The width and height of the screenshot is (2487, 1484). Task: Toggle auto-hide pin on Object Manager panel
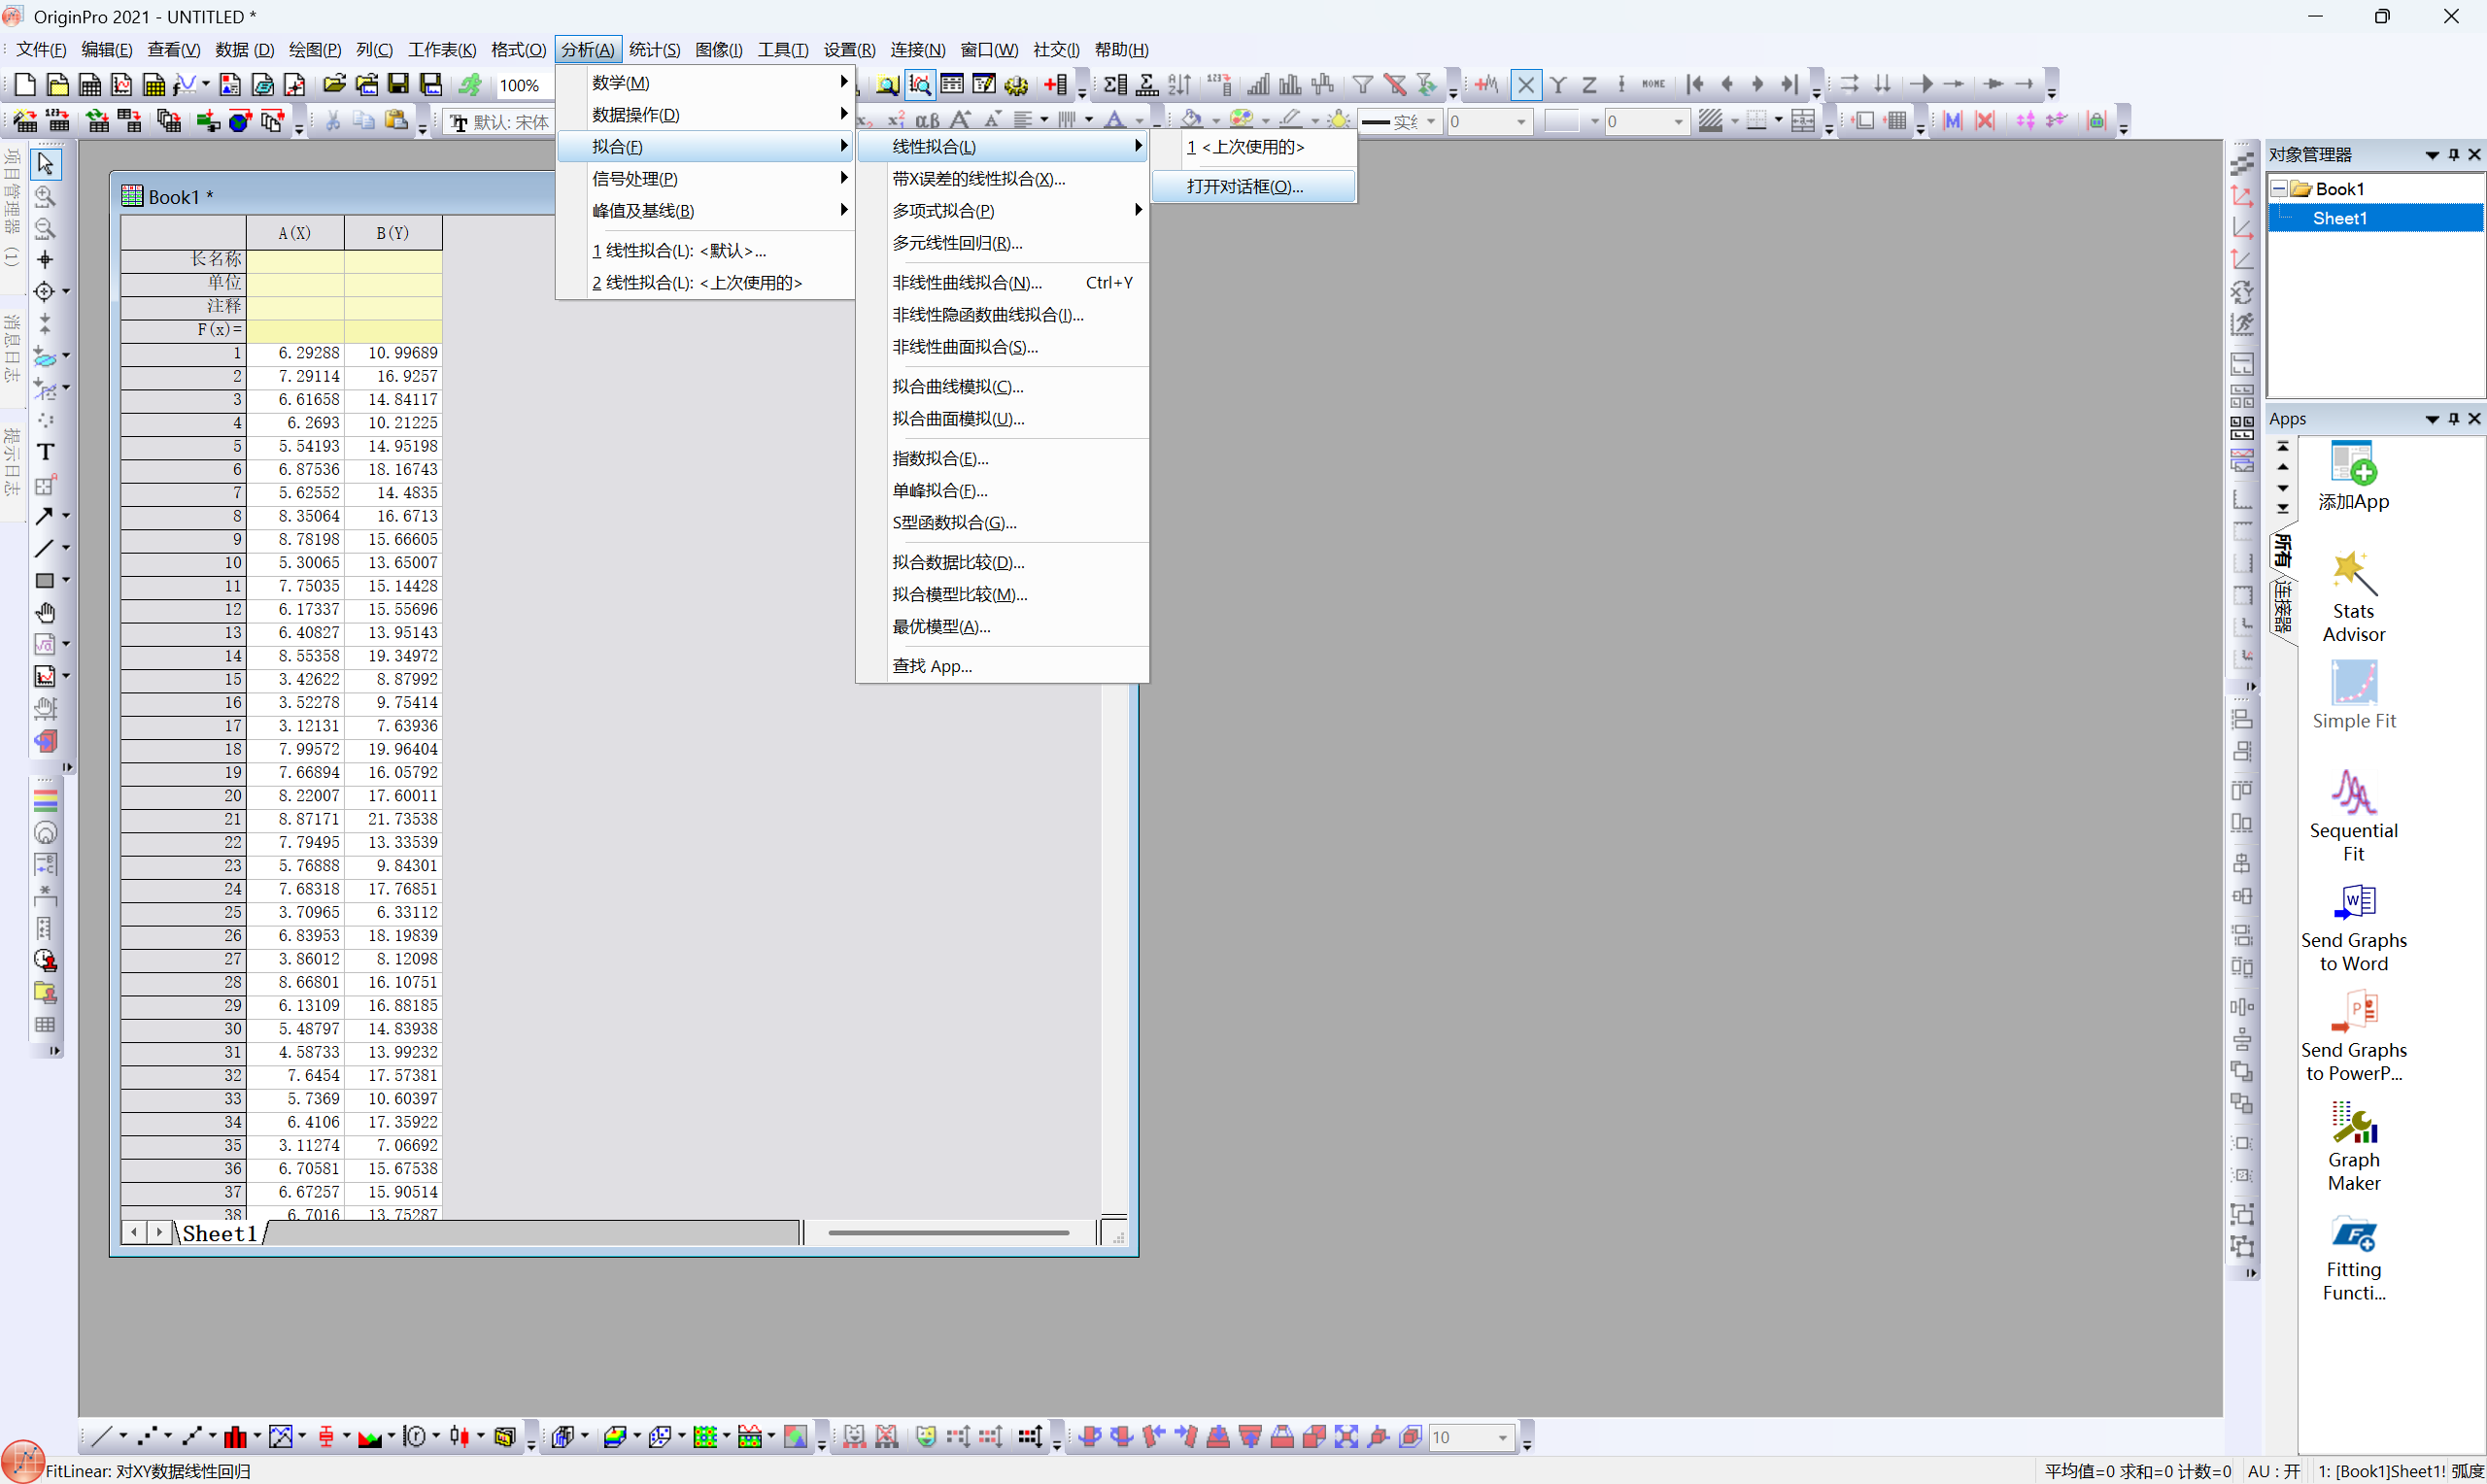tap(2453, 155)
